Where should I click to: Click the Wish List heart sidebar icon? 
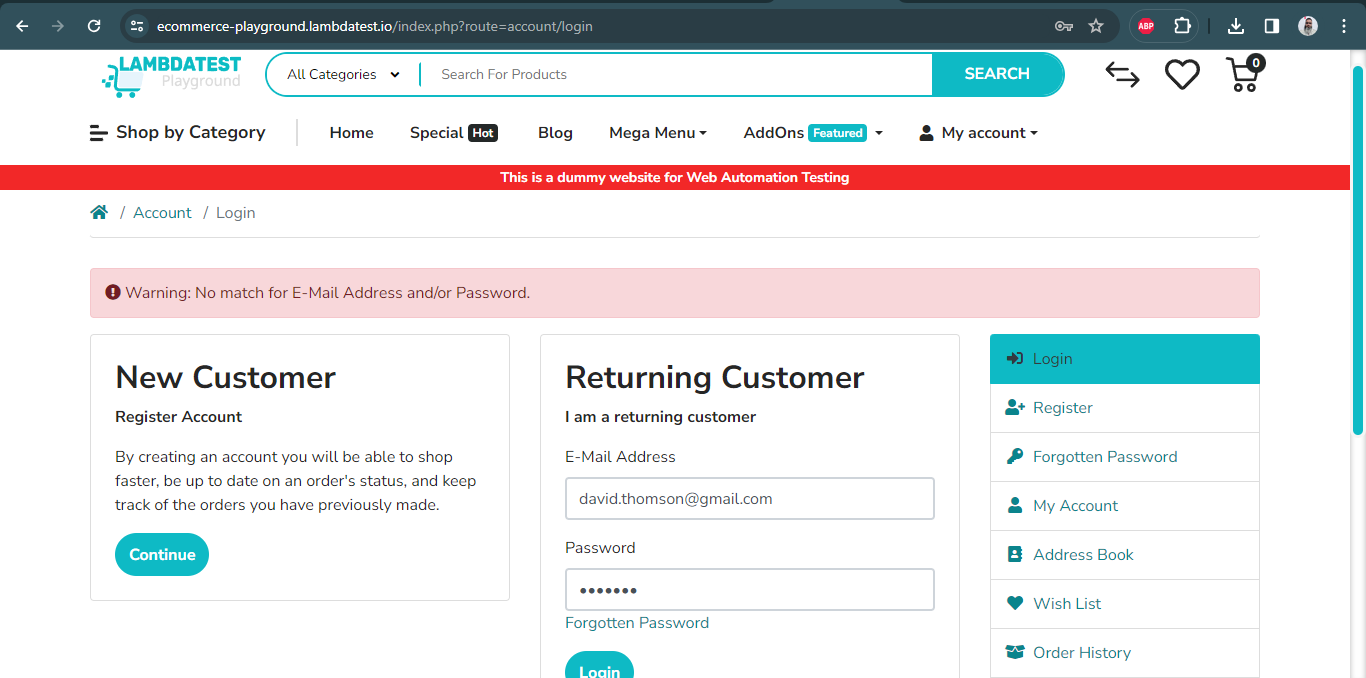[1015, 603]
